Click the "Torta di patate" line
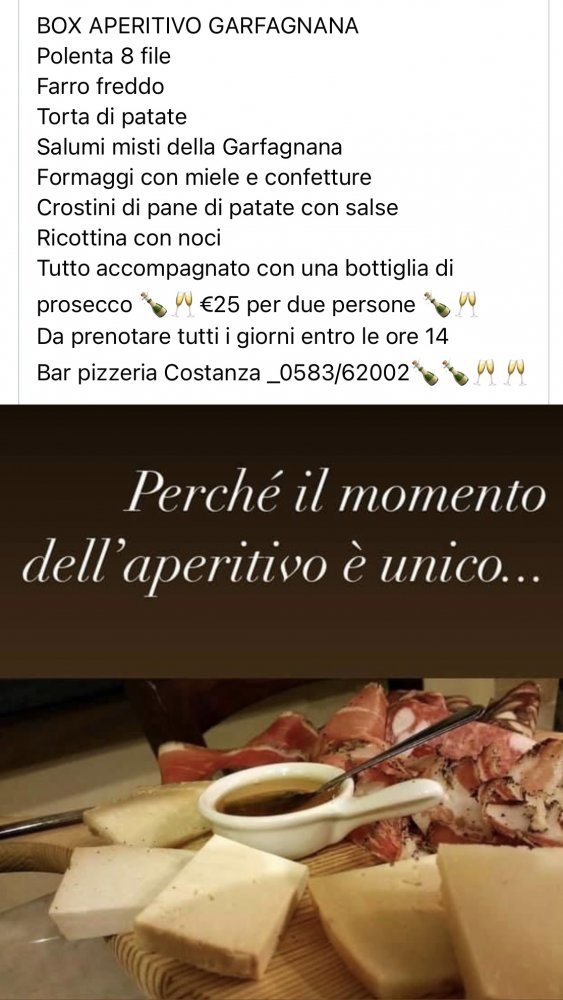Image resolution: width=563 pixels, height=1000 pixels. click(112, 117)
